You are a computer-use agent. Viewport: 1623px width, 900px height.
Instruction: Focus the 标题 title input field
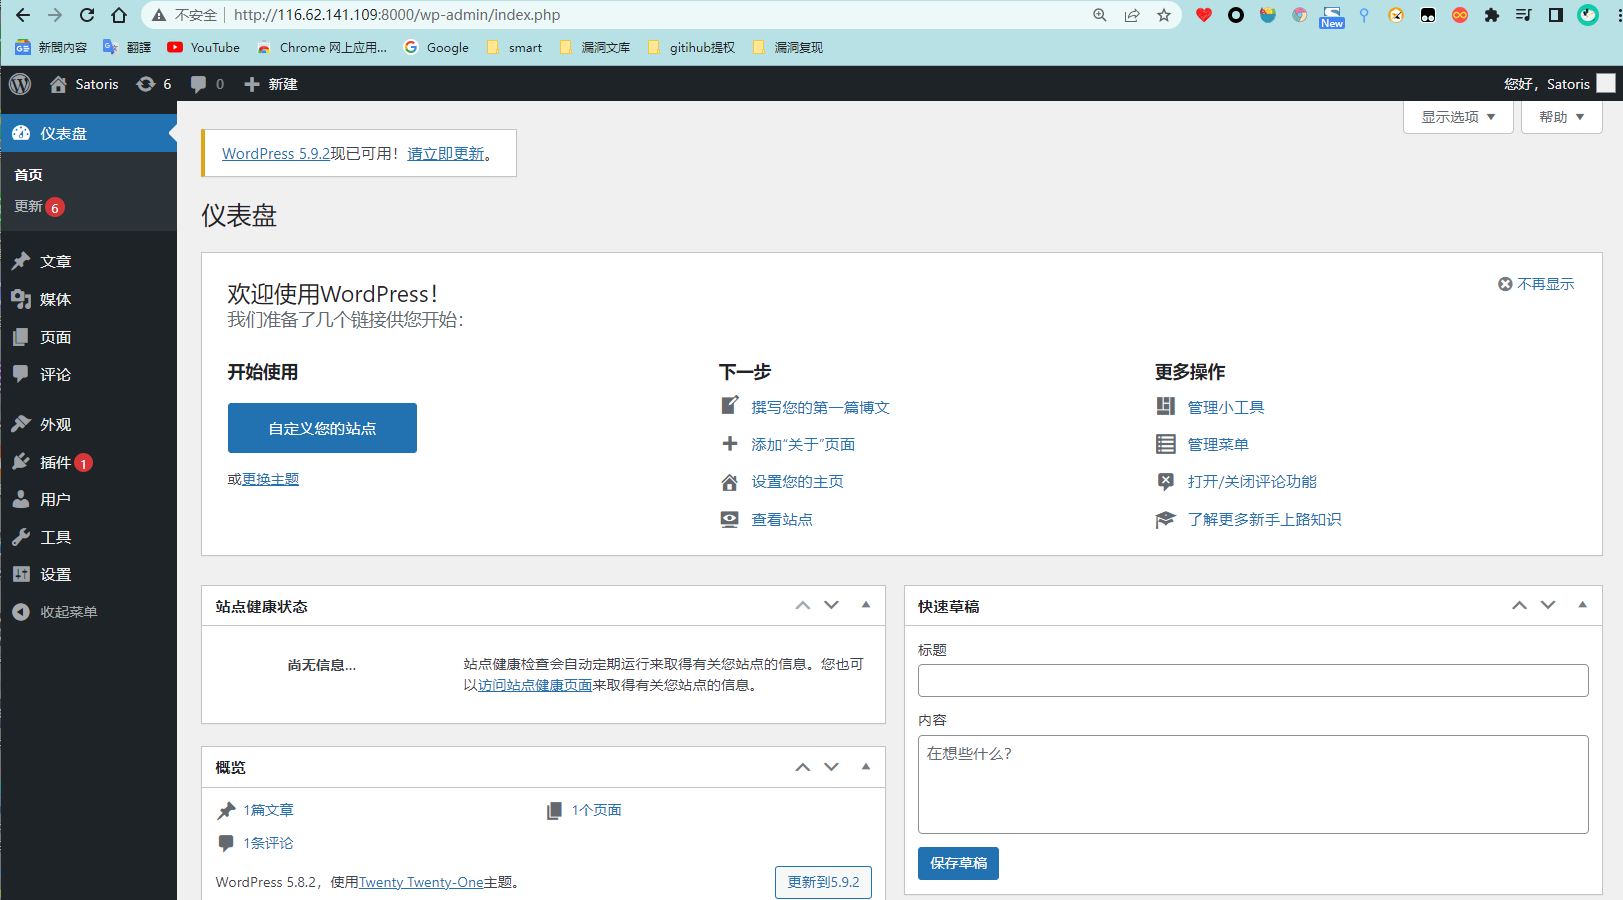coord(1253,680)
